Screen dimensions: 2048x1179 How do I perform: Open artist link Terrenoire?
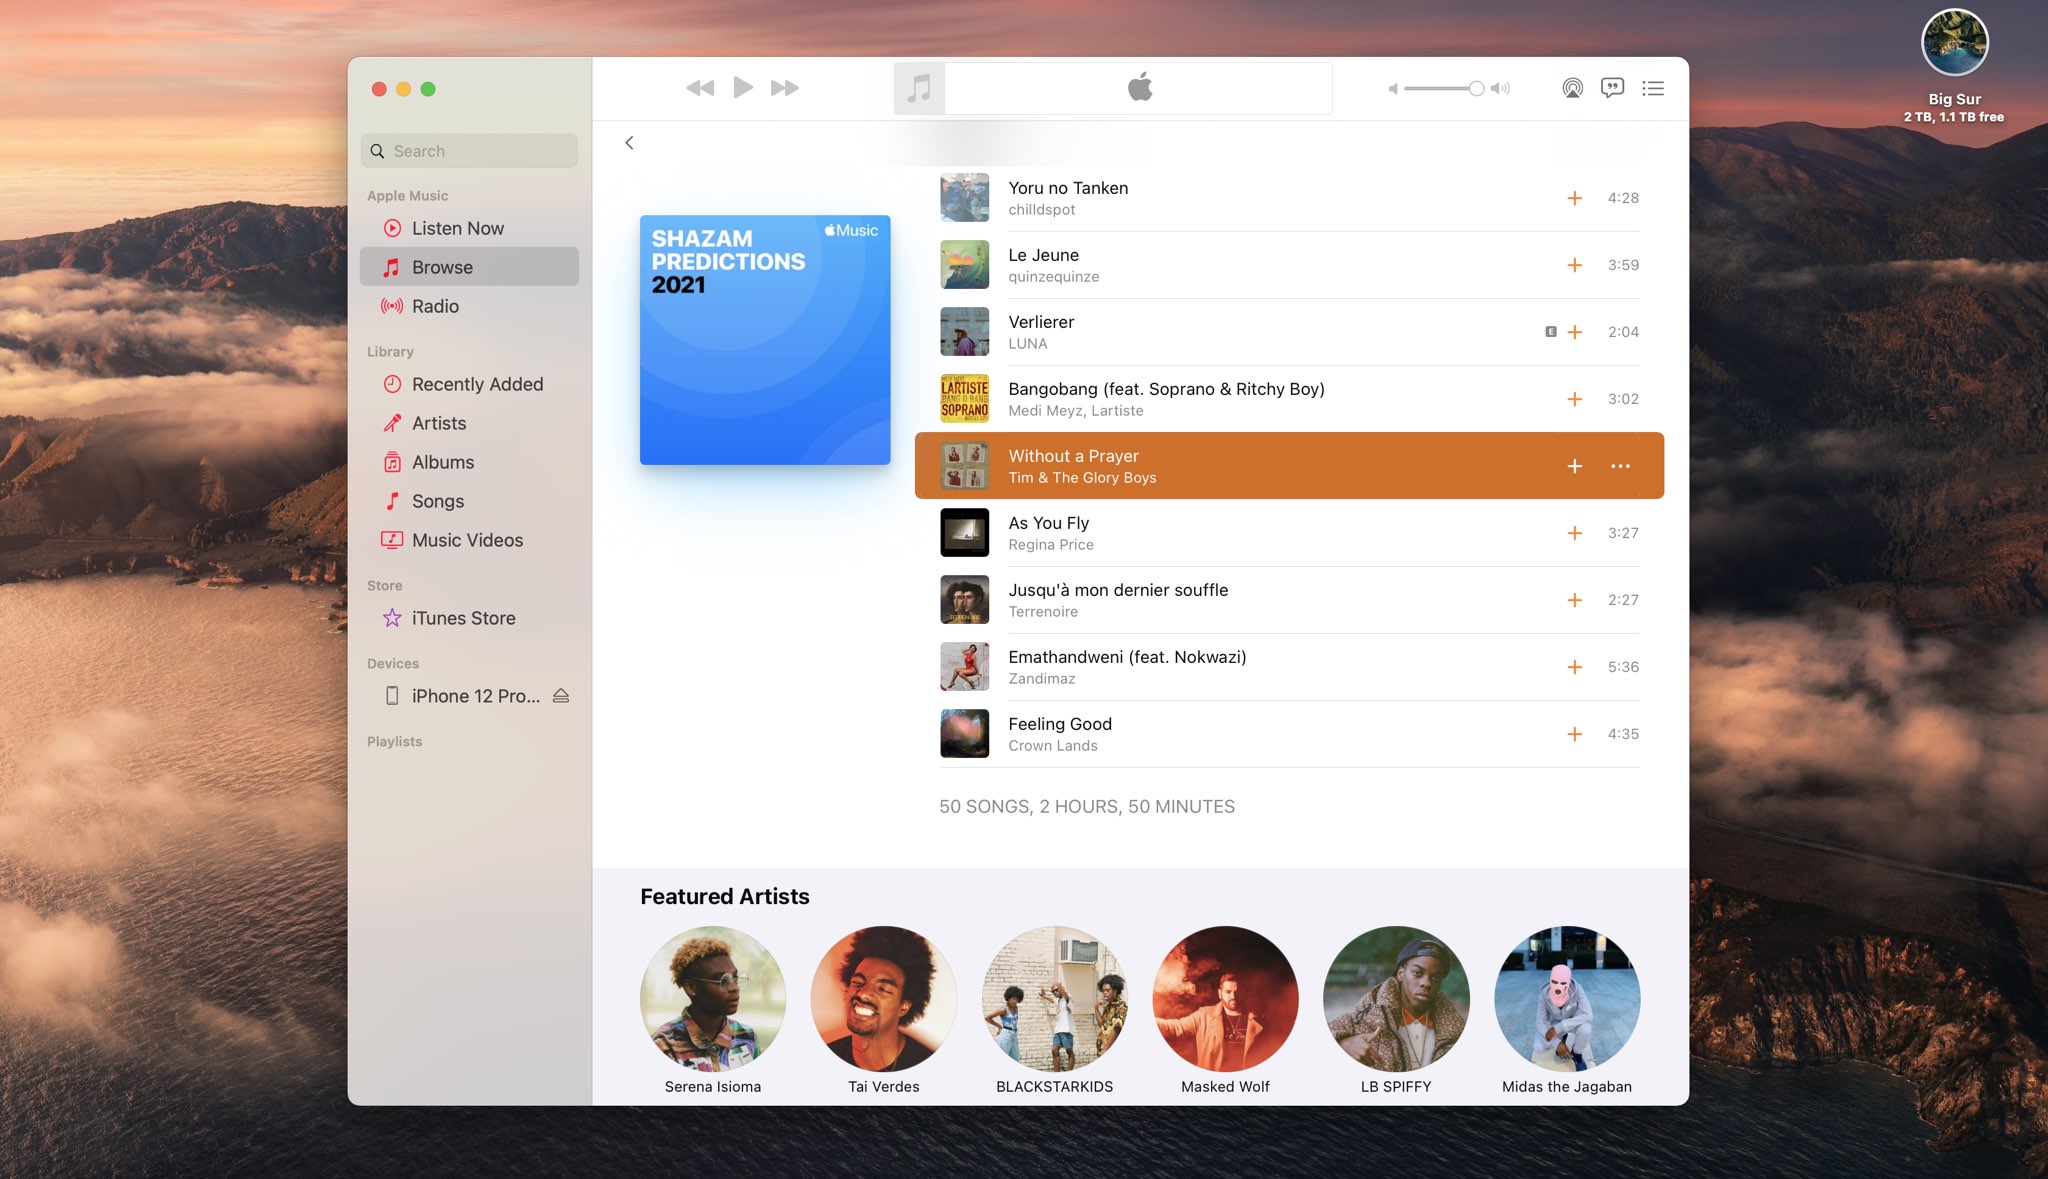coord(1043,612)
